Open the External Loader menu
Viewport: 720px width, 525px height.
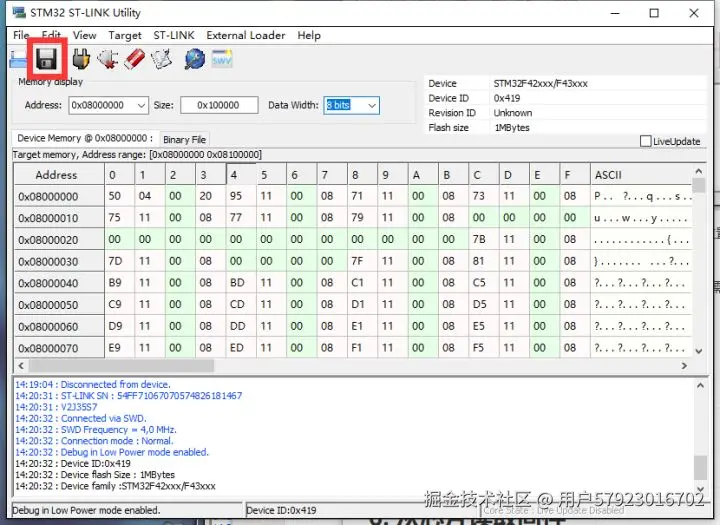(246, 35)
